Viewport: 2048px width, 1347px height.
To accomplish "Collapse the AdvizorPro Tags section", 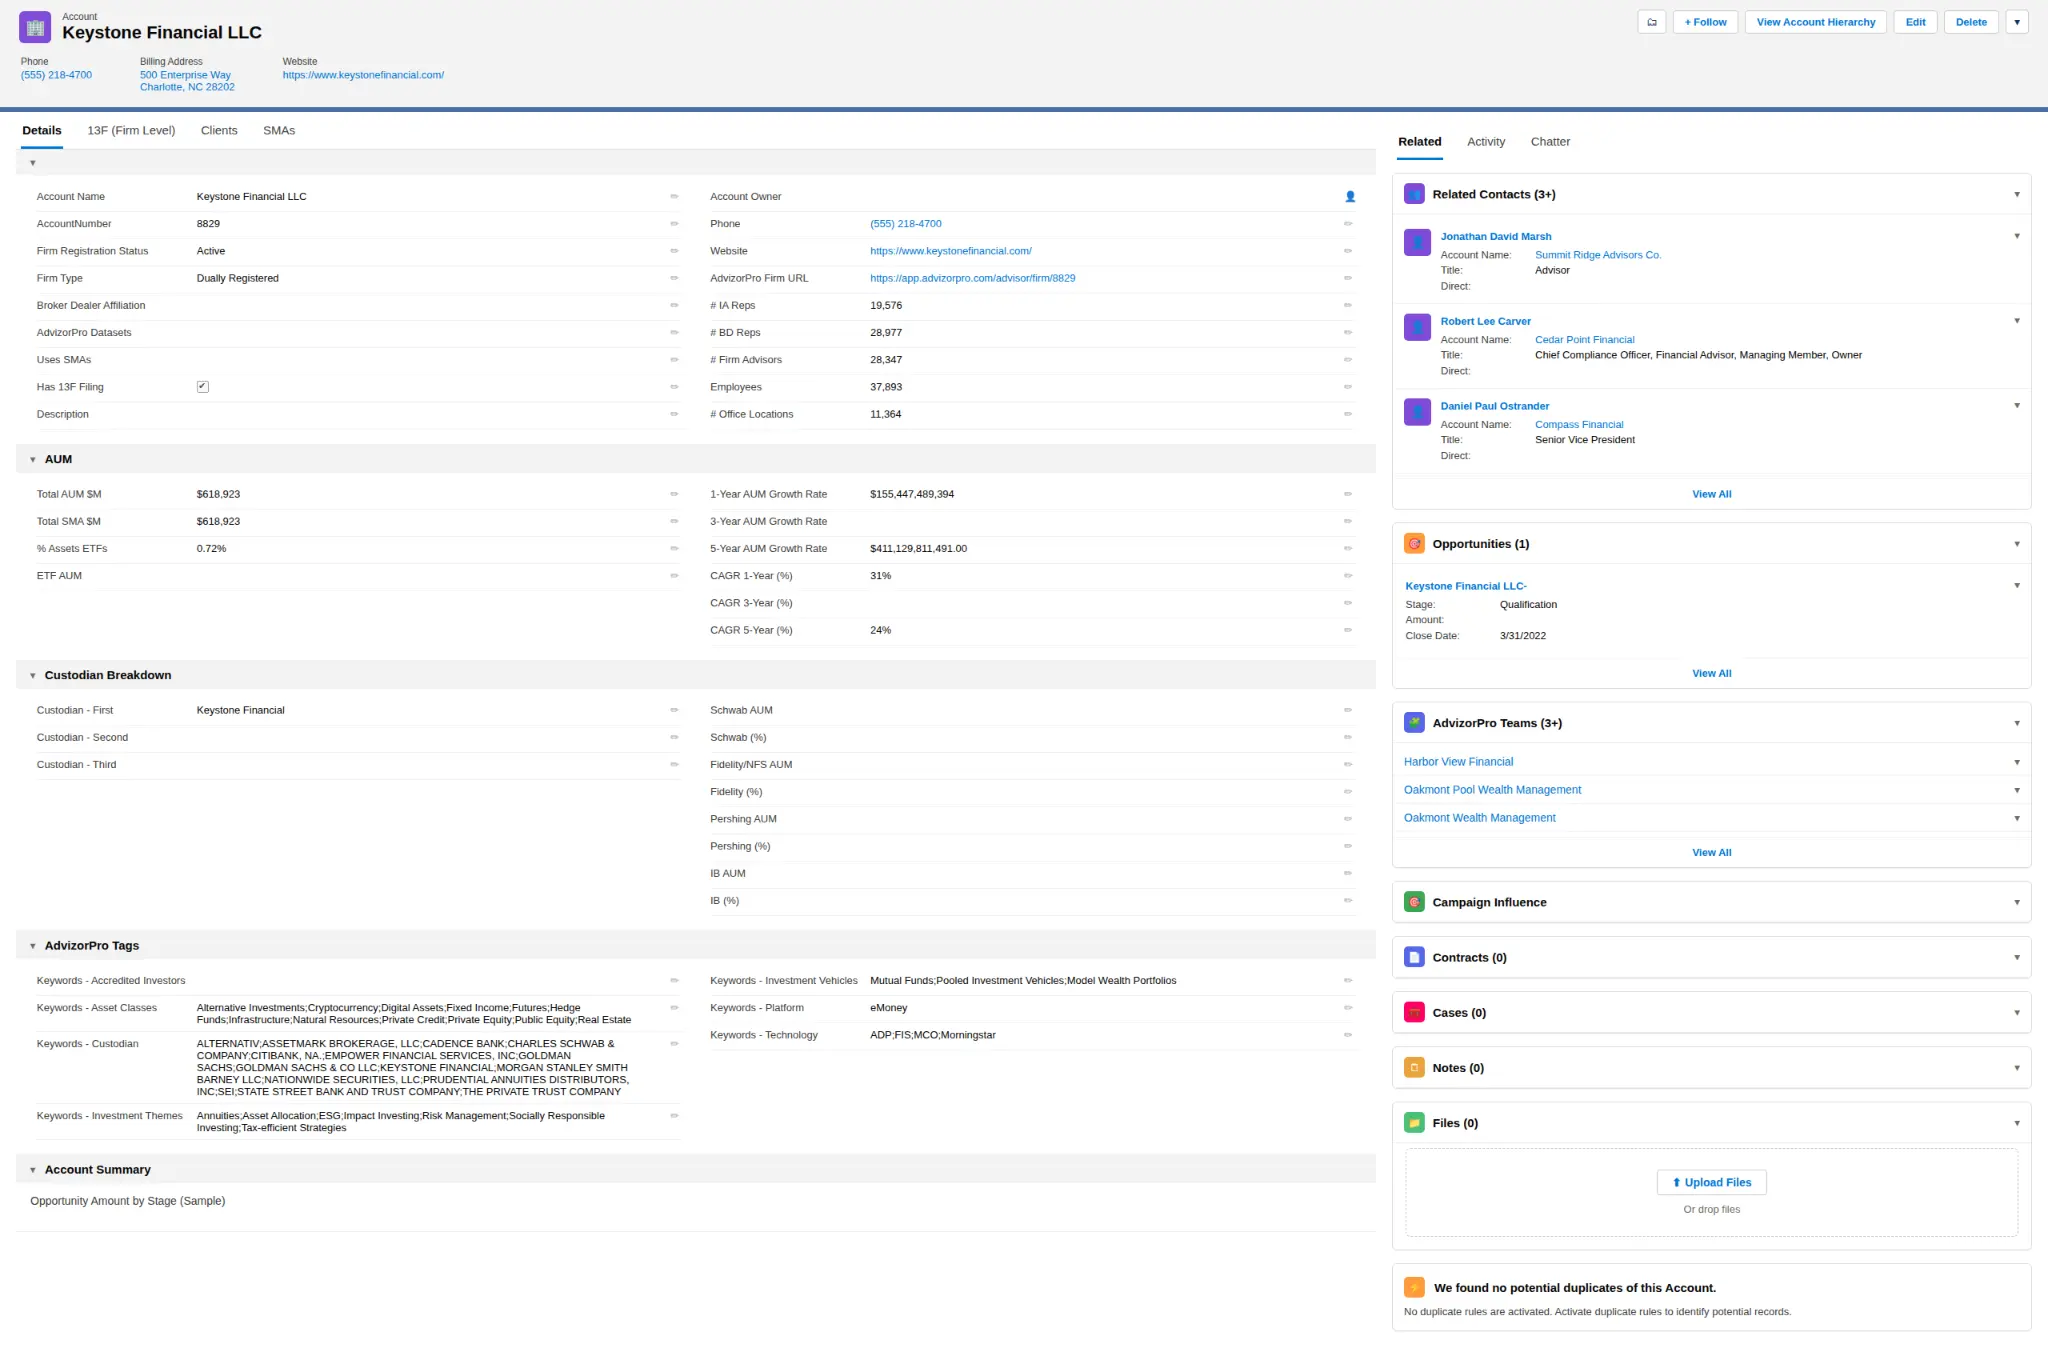I will click(33, 946).
